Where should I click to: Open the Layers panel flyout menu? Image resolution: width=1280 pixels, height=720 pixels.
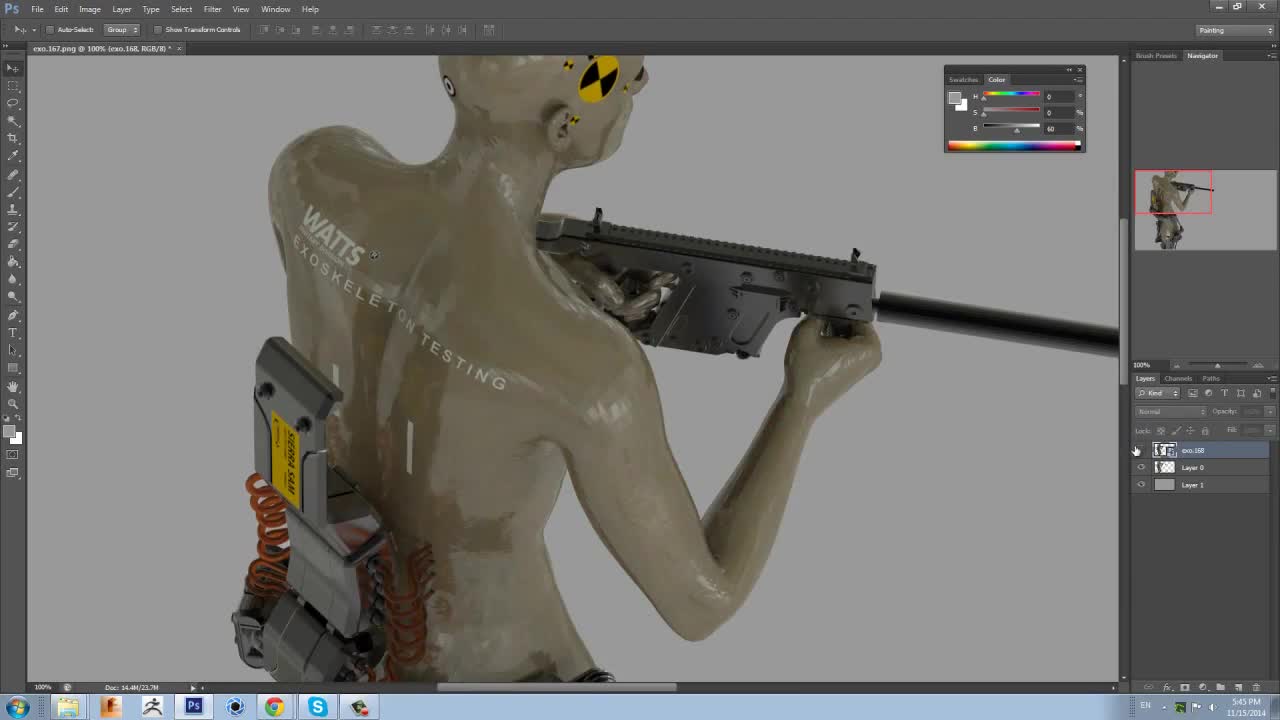(x=1271, y=378)
